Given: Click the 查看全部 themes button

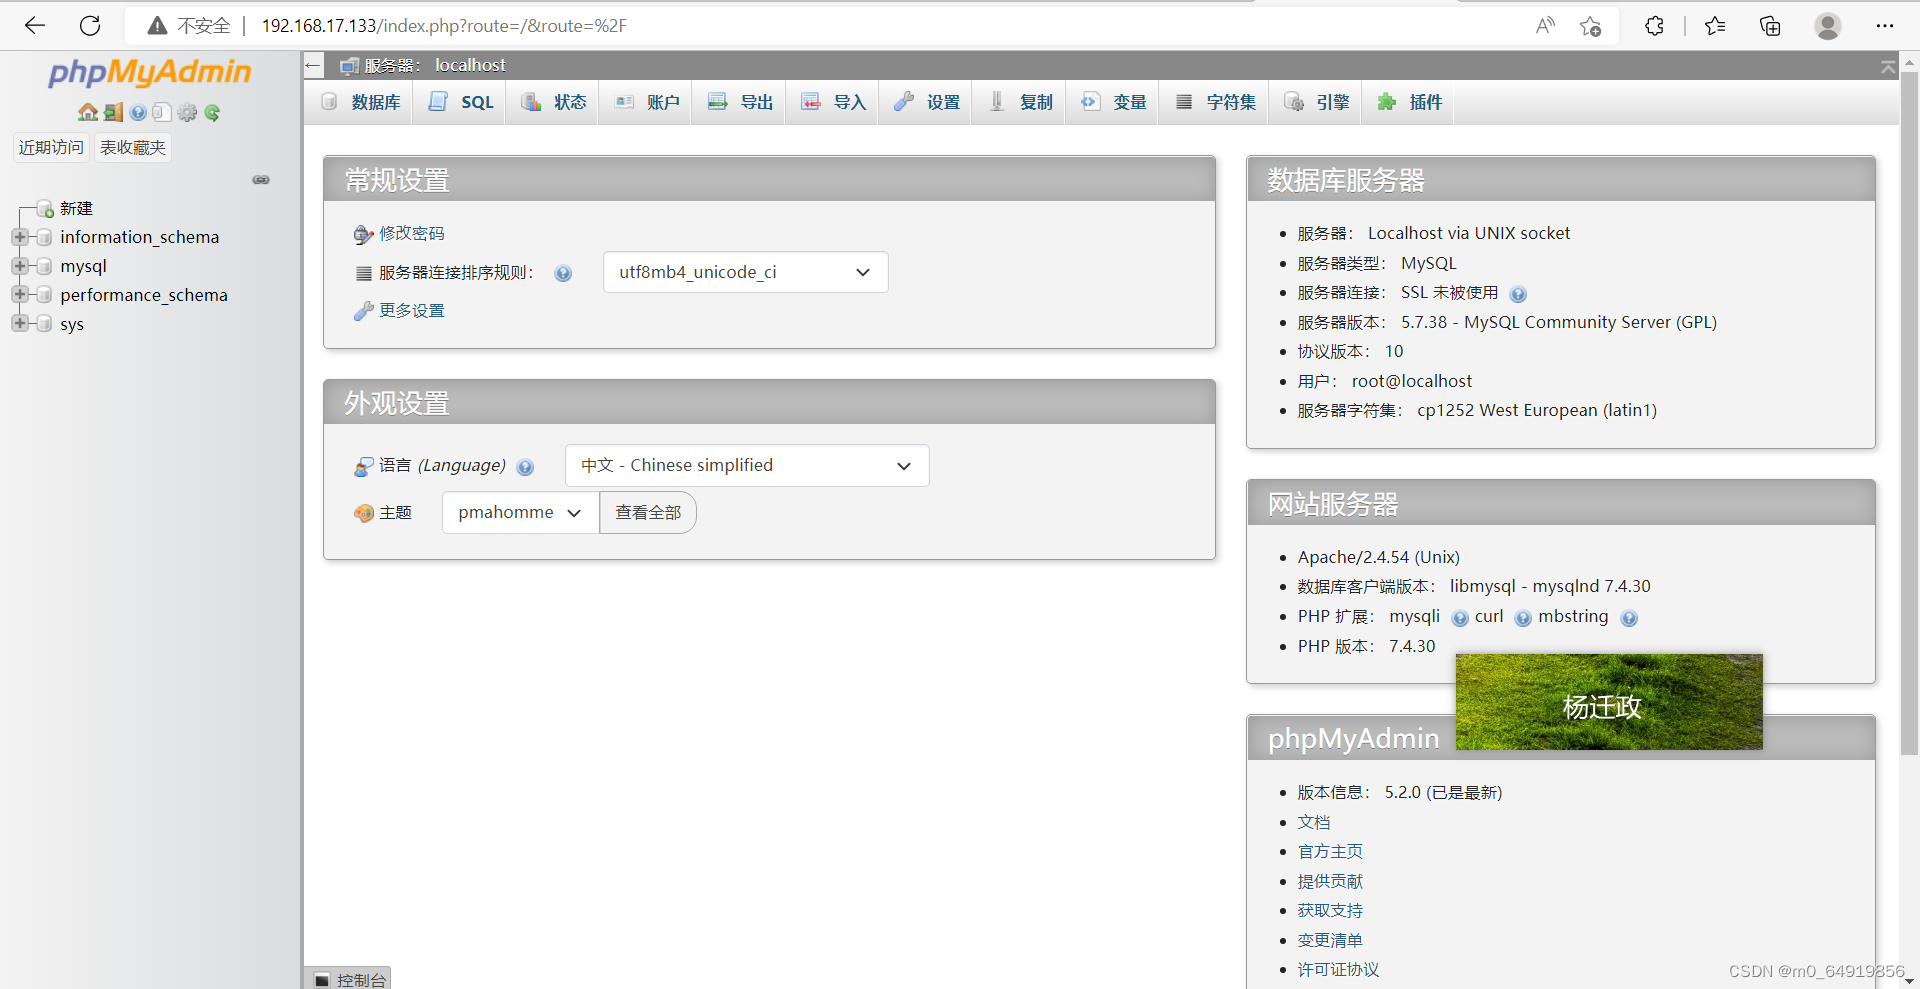Looking at the screenshot, I should click(x=648, y=513).
